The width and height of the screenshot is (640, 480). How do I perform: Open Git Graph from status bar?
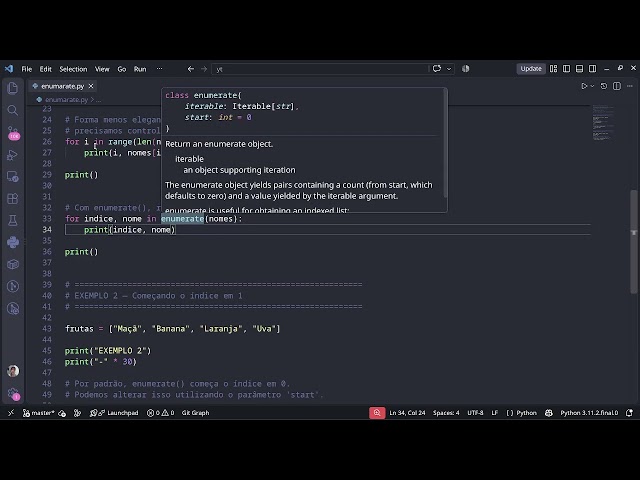195,413
